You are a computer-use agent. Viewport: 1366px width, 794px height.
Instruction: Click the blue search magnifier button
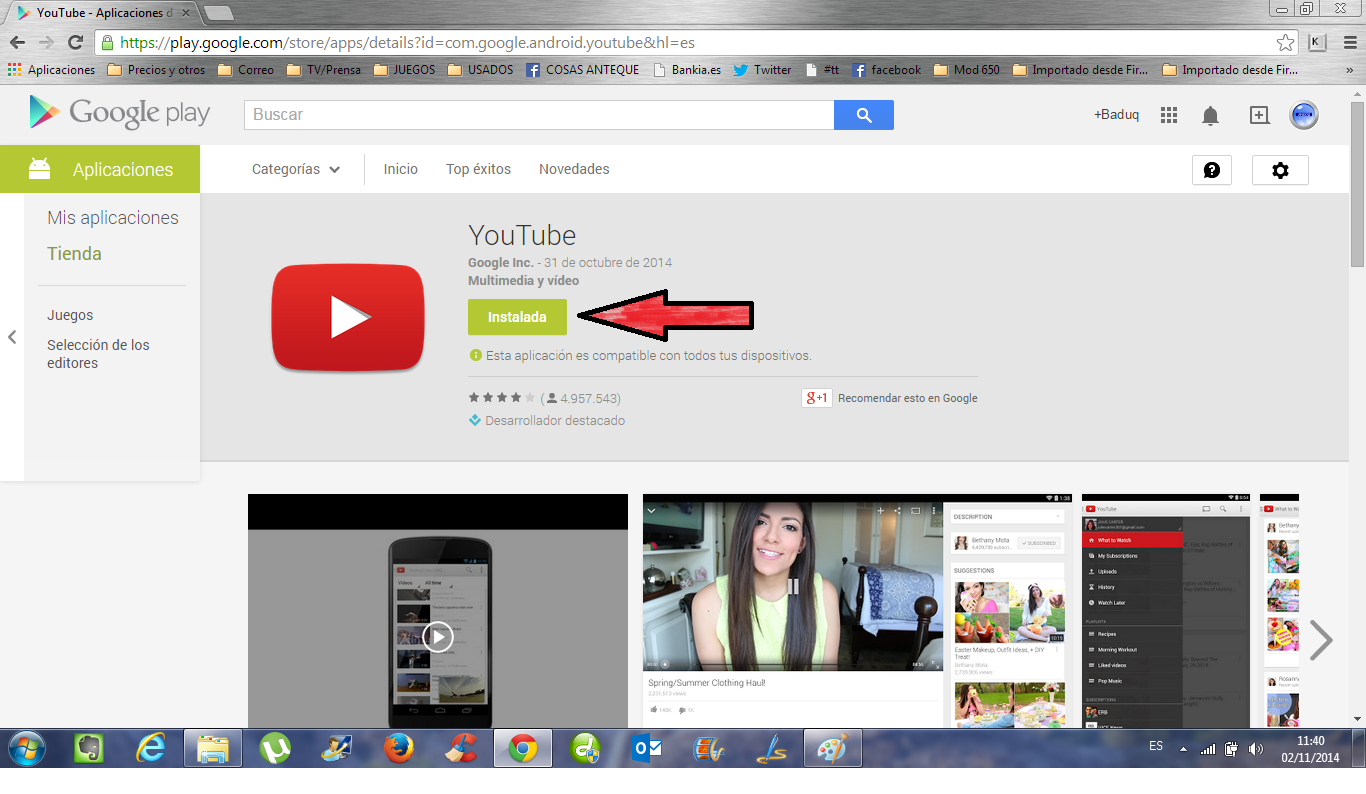click(863, 115)
